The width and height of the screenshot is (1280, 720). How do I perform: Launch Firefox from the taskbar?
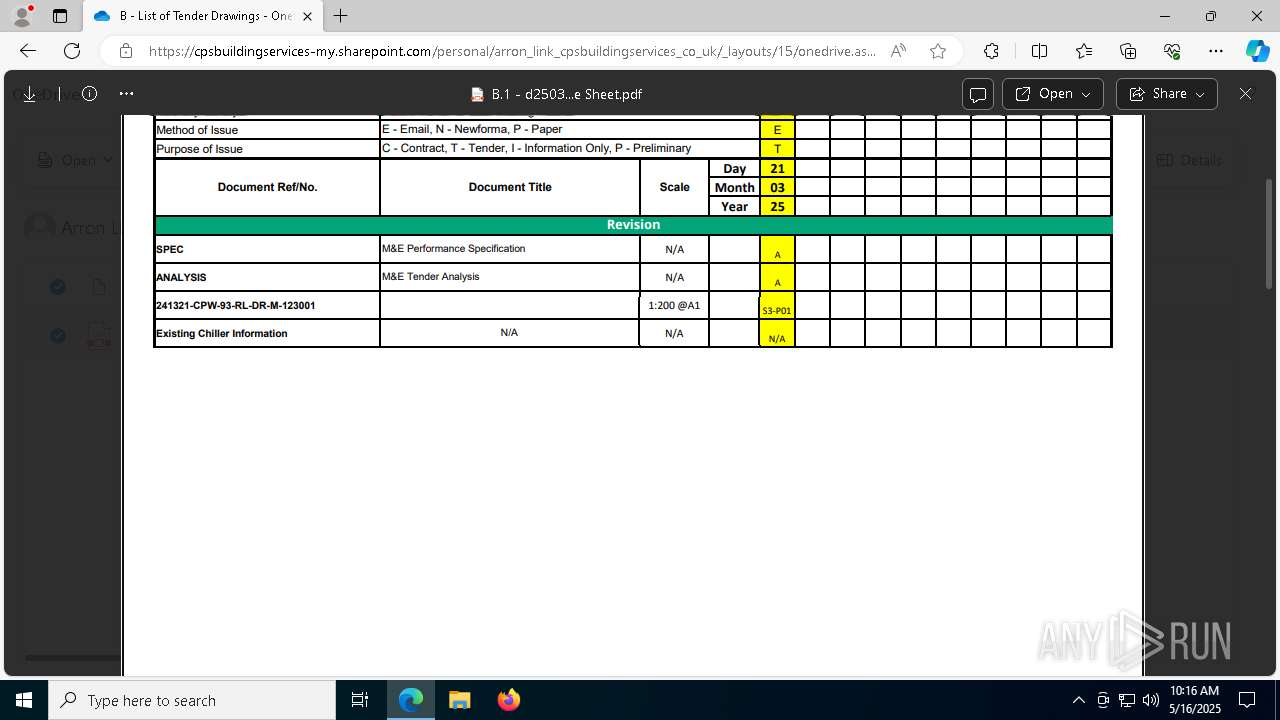pyautogui.click(x=509, y=700)
